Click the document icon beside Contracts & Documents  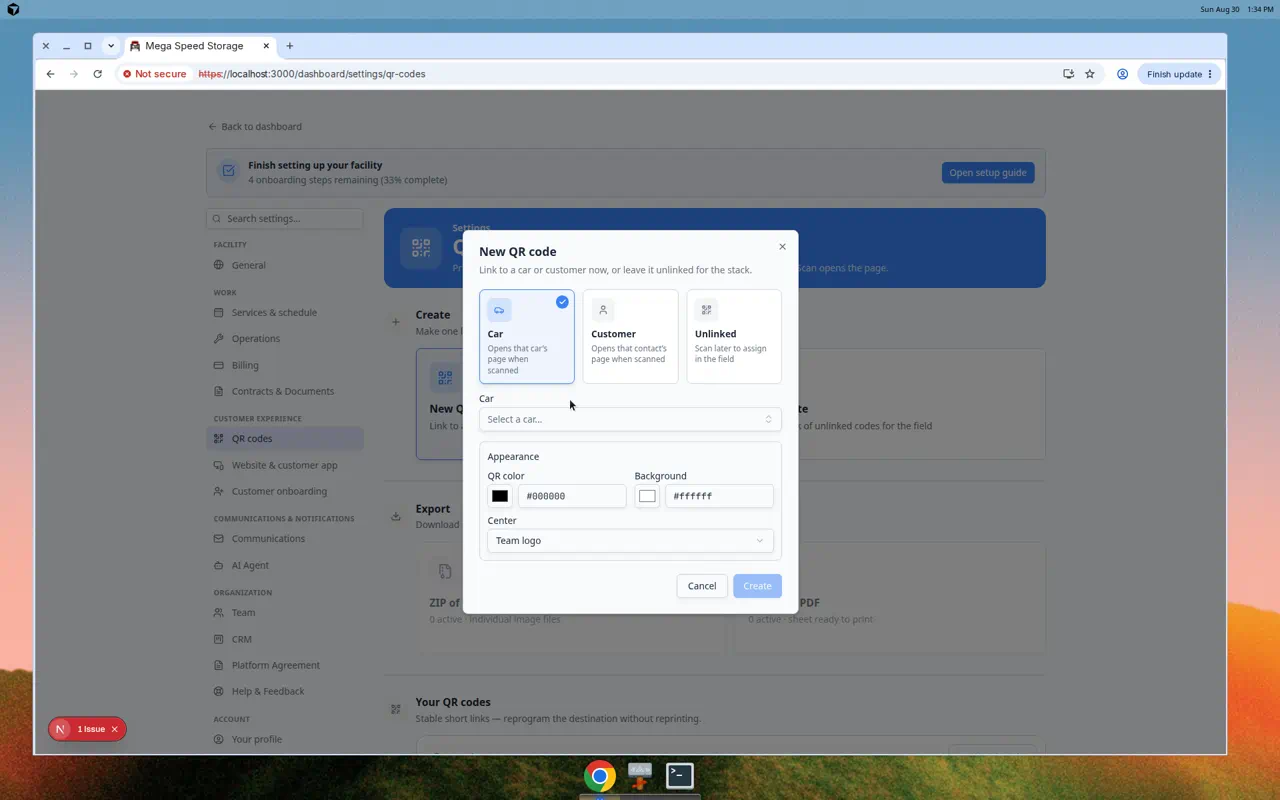pos(219,391)
